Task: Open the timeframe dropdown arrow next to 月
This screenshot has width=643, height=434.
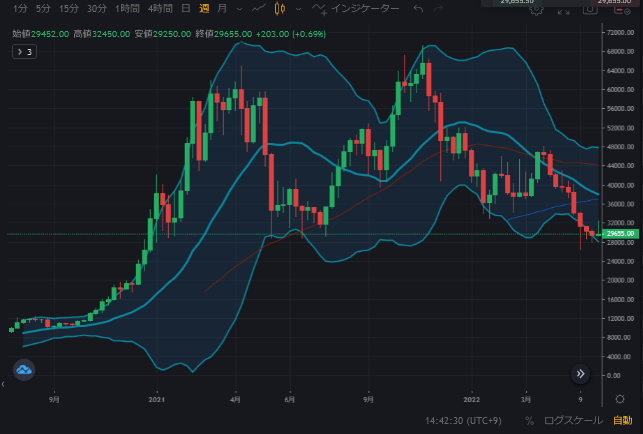Action: pos(238,9)
